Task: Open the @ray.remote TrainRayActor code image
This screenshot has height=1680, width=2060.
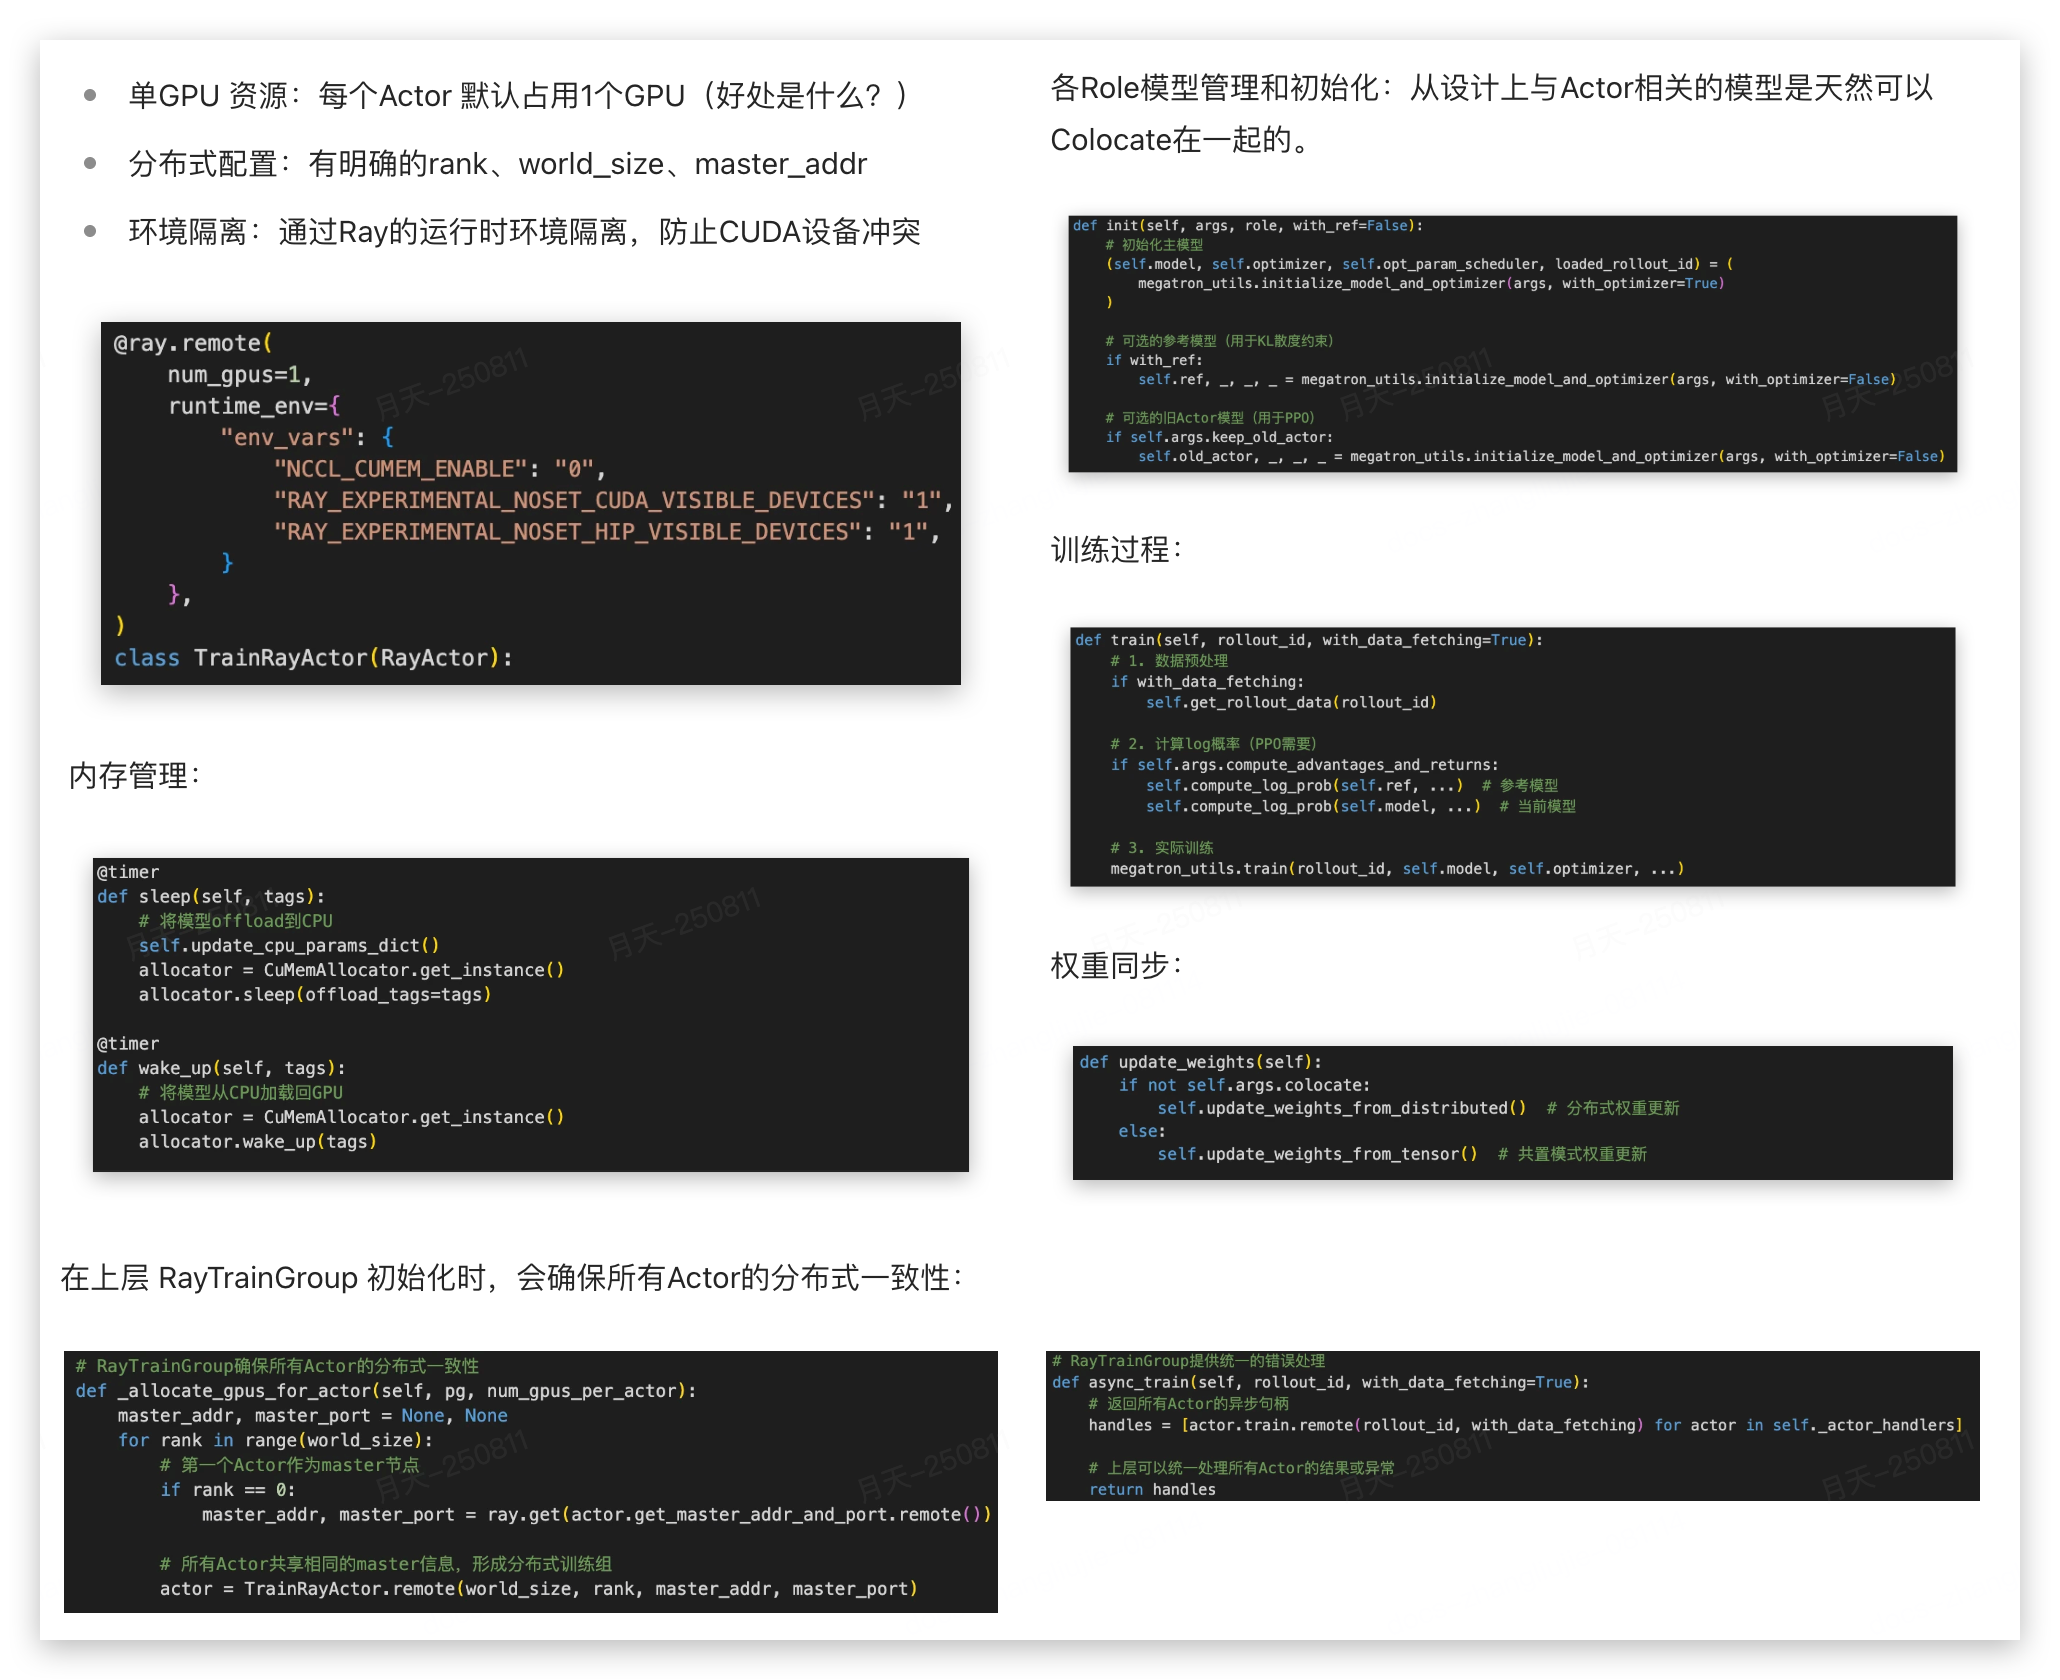Action: click(x=530, y=503)
